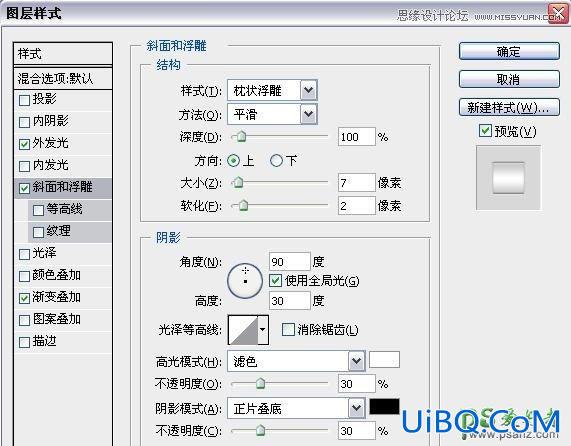Enable the 投影 drop shadow checkbox
571x446 pixels.
tap(24, 100)
